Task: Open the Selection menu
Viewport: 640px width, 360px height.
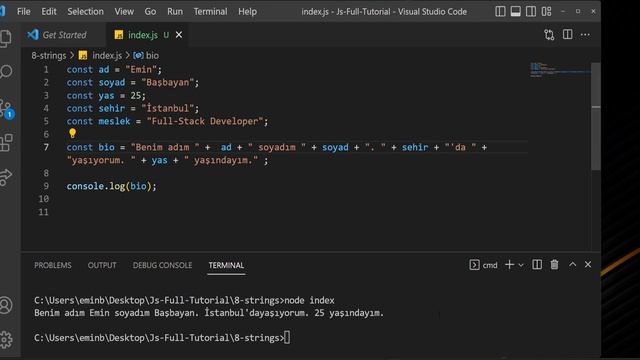Action: pyautogui.click(x=85, y=11)
